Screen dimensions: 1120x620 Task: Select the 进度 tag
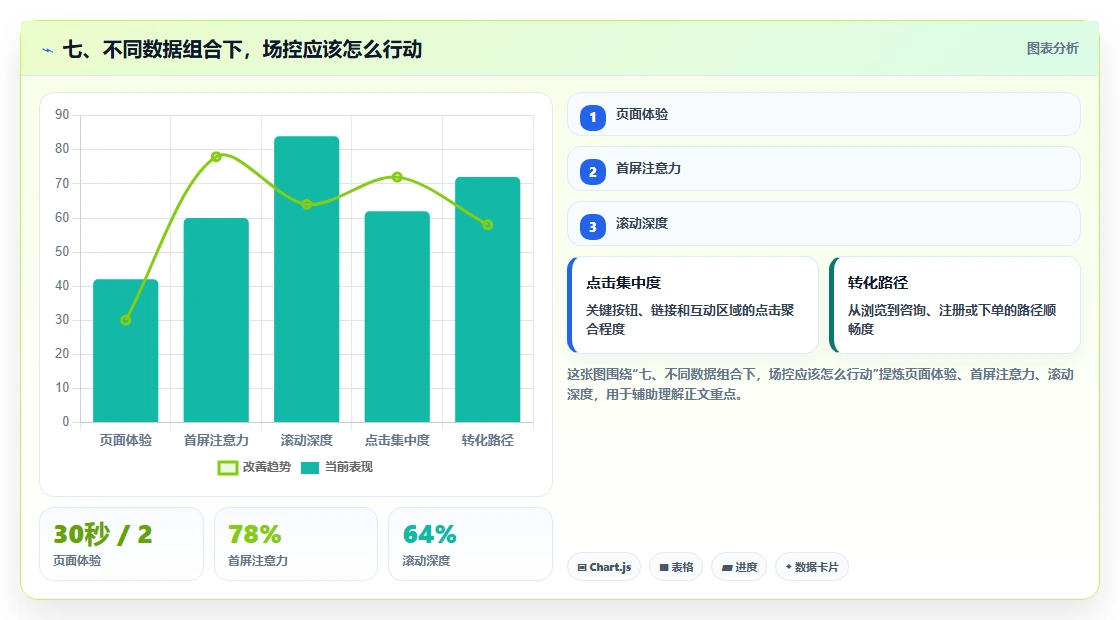pyautogui.click(x=739, y=567)
